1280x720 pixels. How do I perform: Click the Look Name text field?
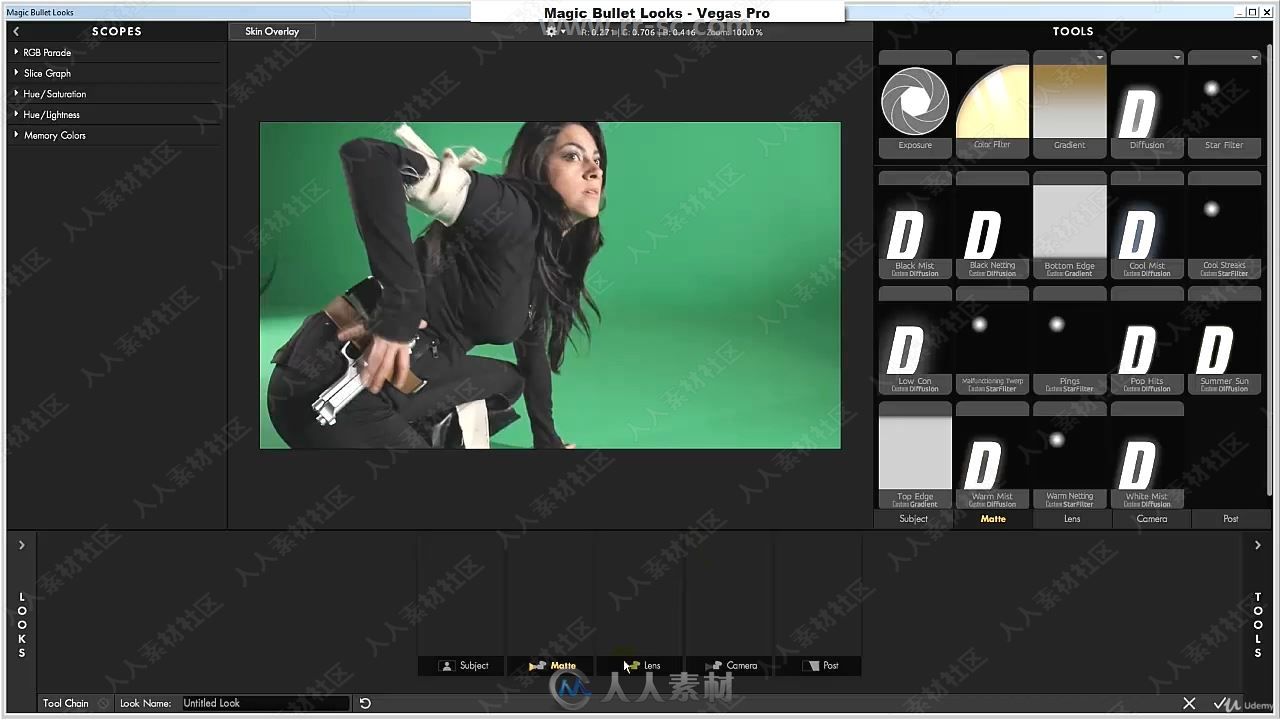(x=265, y=704)
